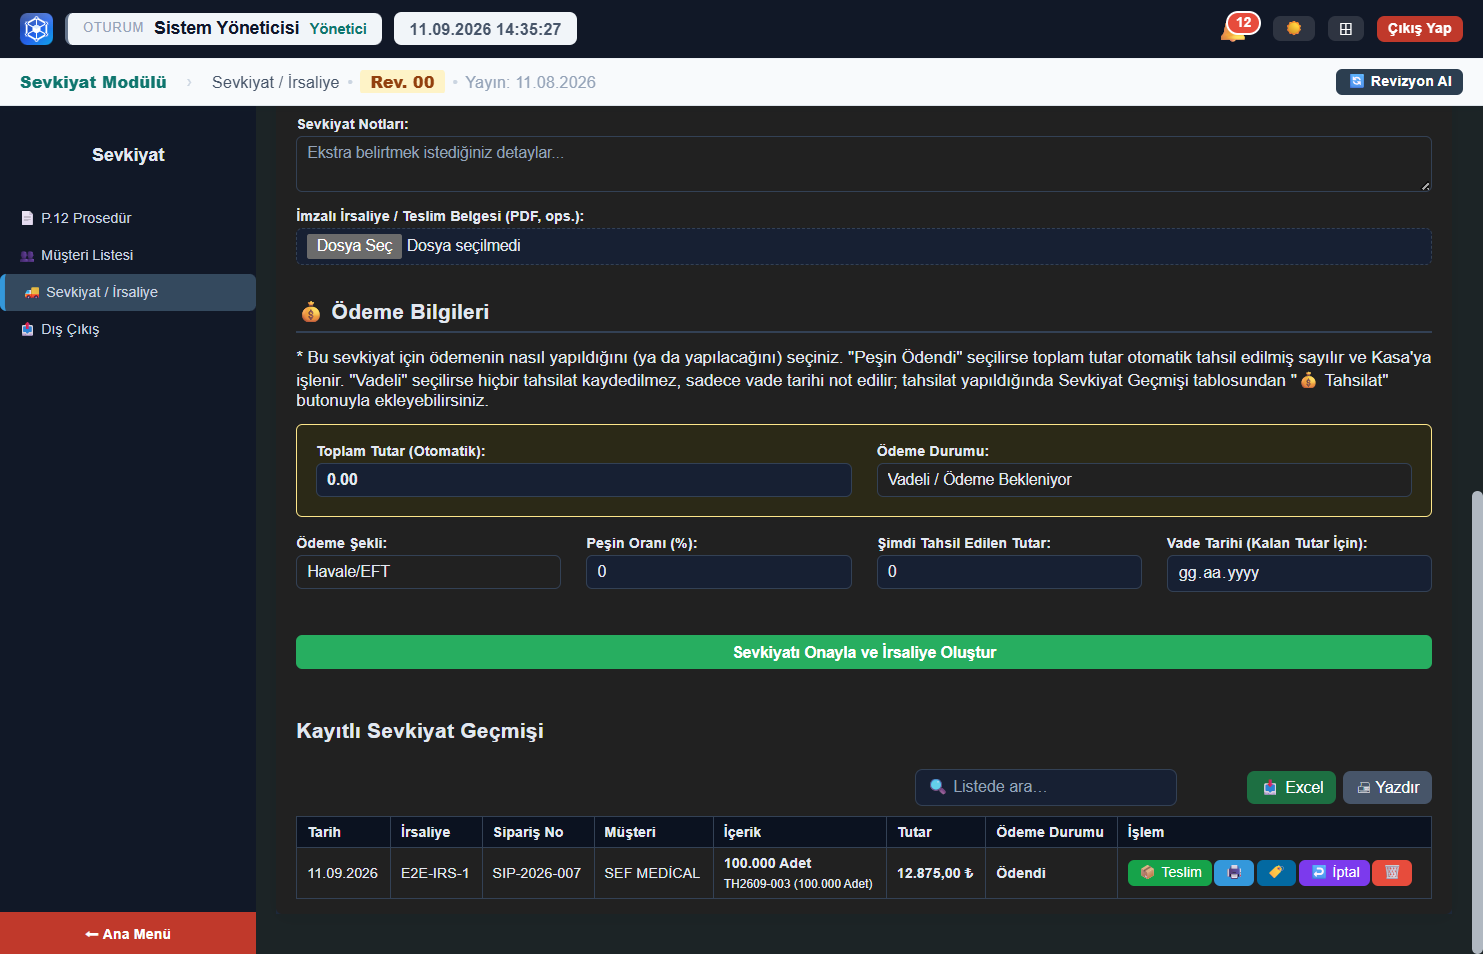Click Dosya Seç to choose a file

354,246
